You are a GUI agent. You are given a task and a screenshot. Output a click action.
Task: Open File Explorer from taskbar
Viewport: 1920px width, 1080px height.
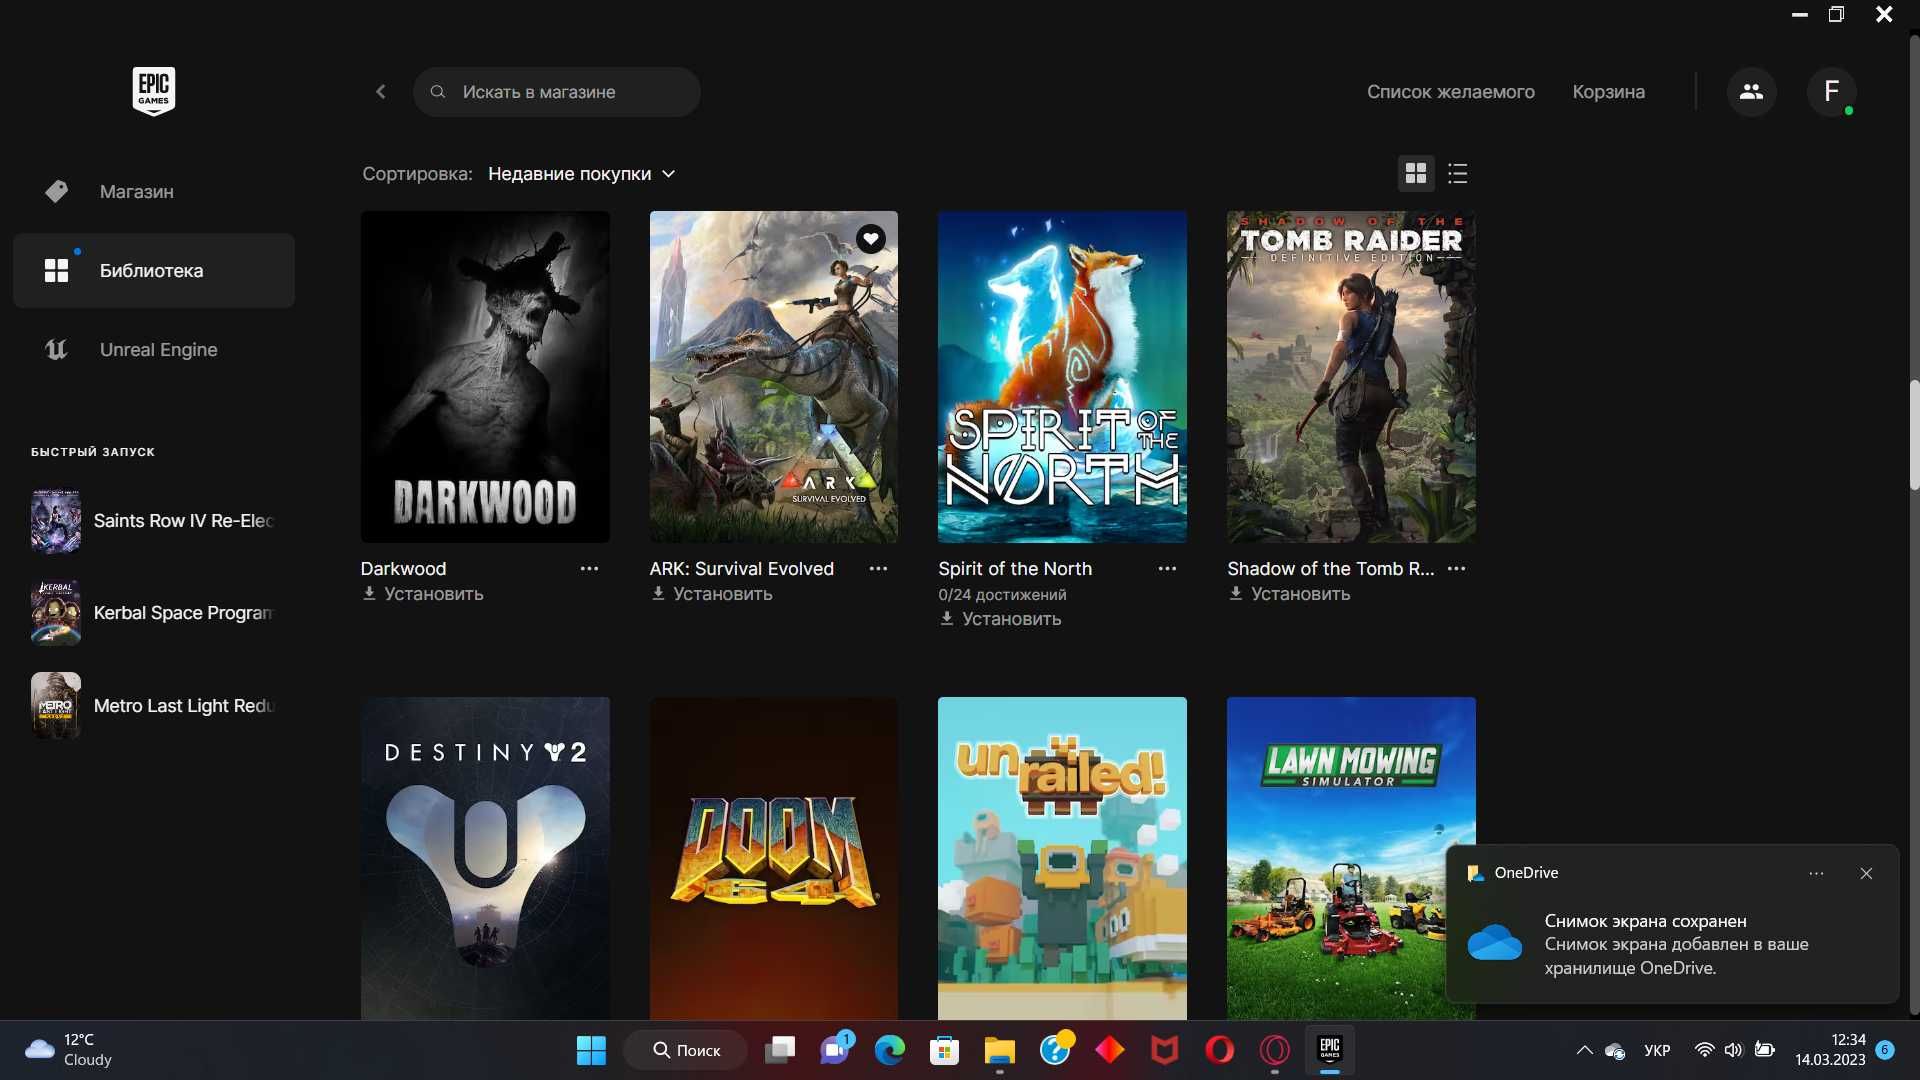coord(999,1050)
